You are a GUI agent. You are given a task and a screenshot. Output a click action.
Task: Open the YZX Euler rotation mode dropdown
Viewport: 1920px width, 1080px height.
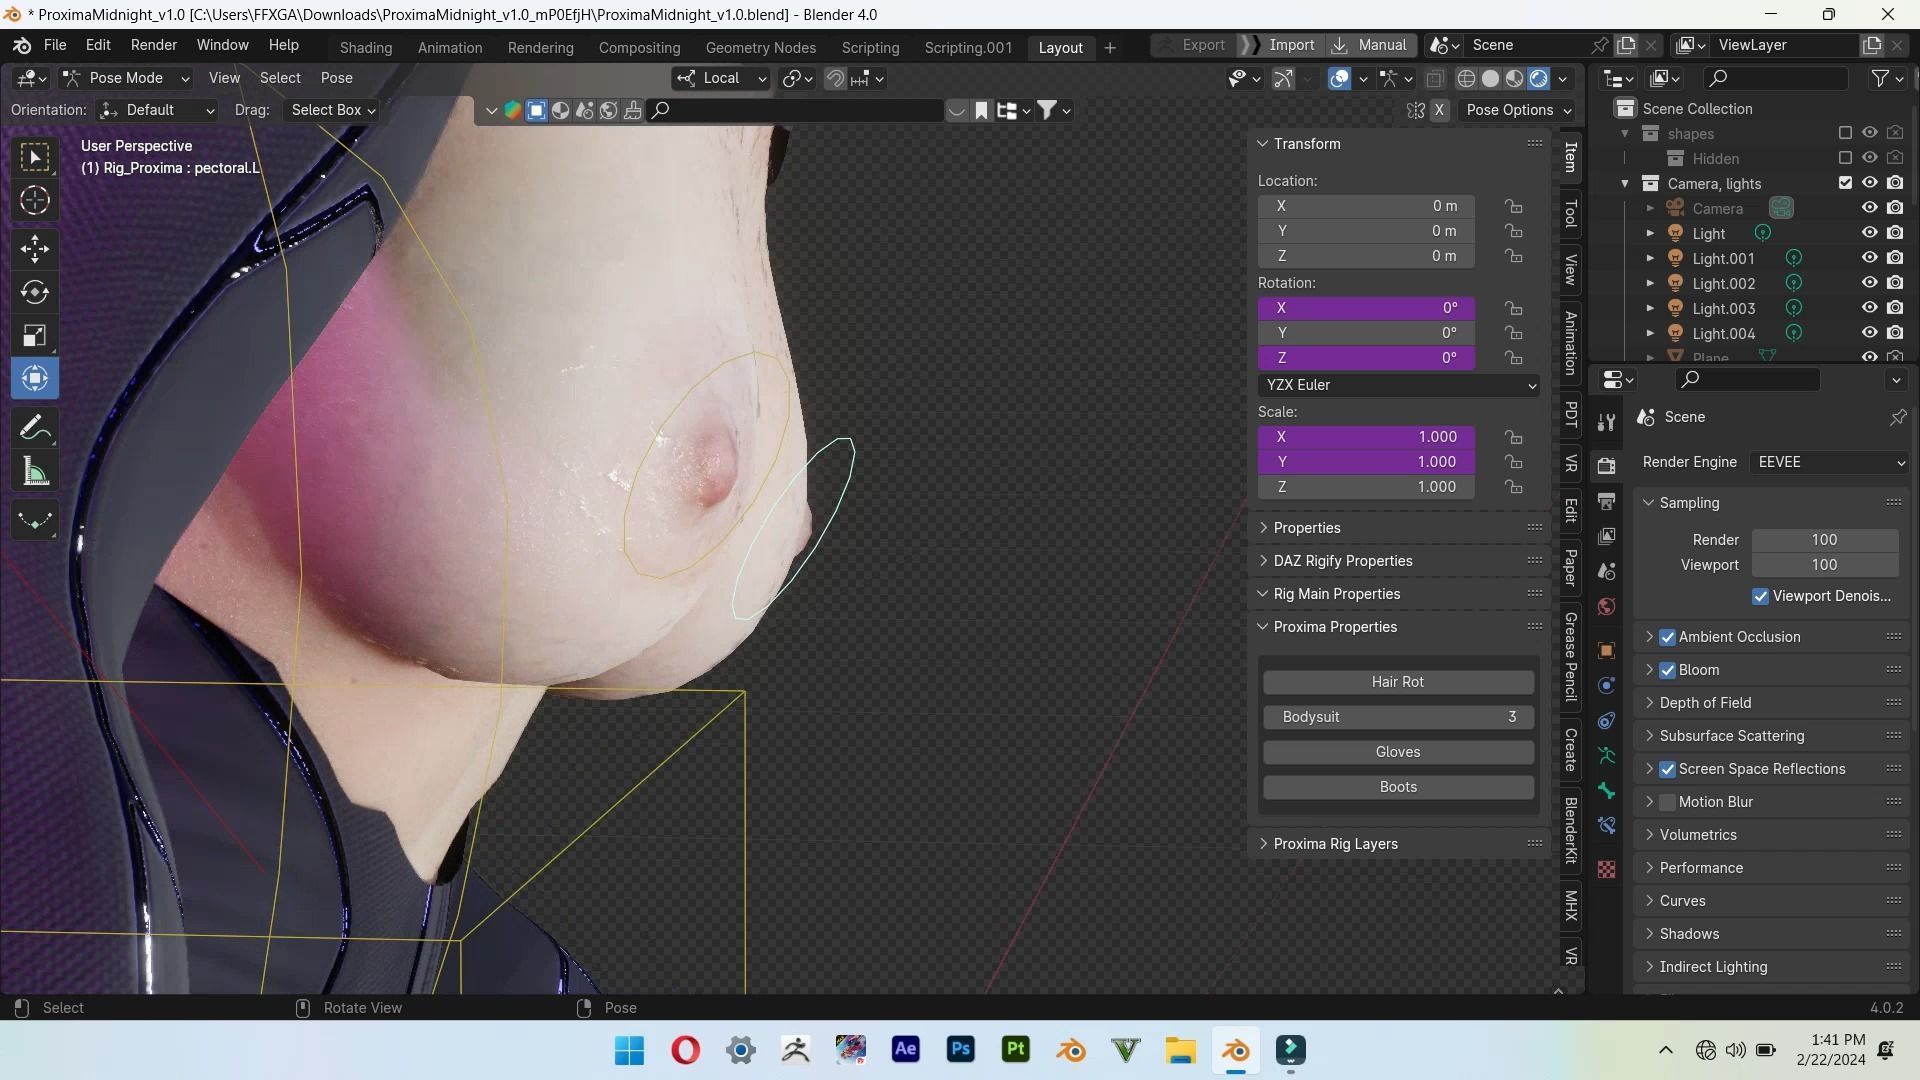(1399, 385)
